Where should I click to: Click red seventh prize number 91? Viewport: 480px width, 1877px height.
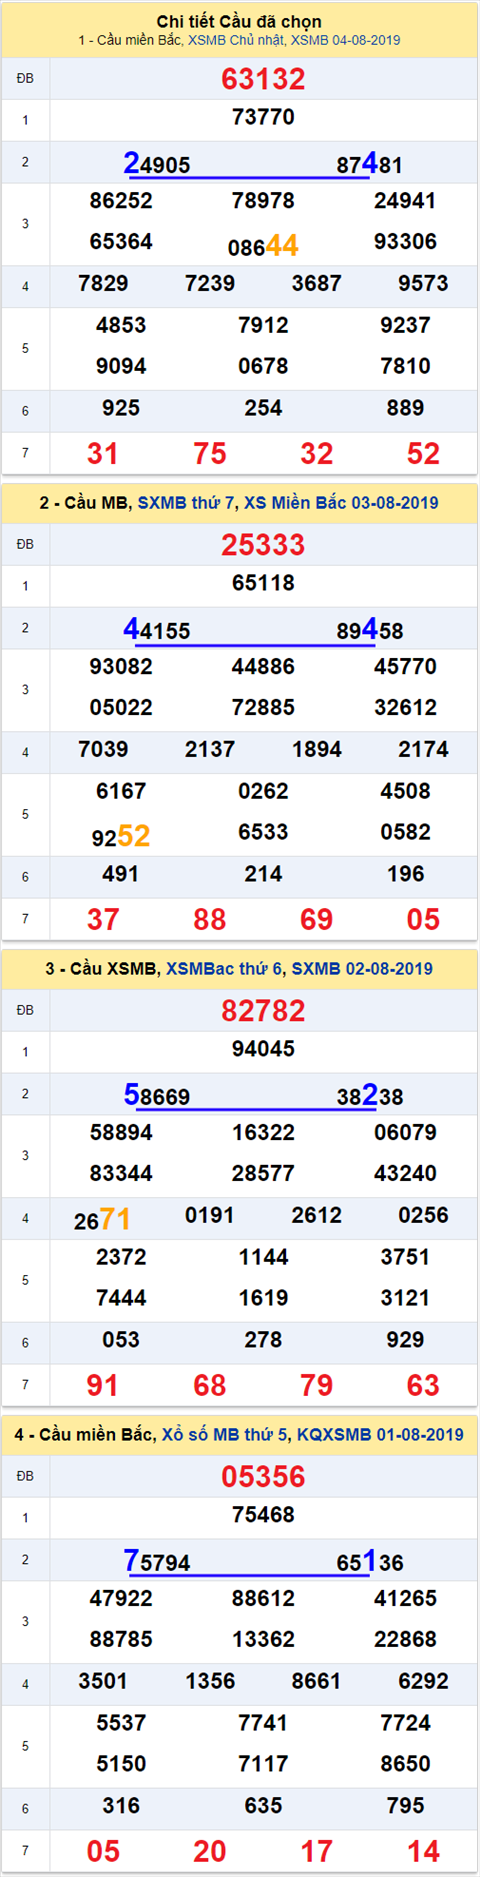click(103, 1386)
